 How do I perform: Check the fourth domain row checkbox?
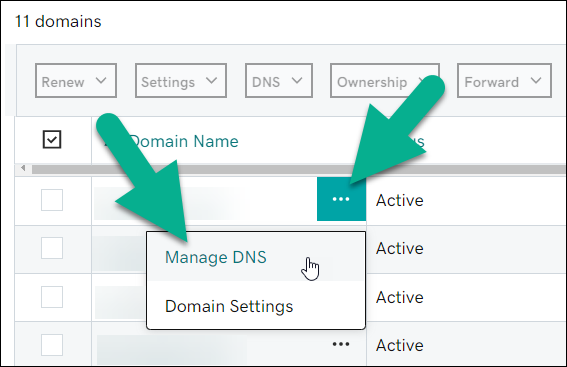tap(52, 345)
